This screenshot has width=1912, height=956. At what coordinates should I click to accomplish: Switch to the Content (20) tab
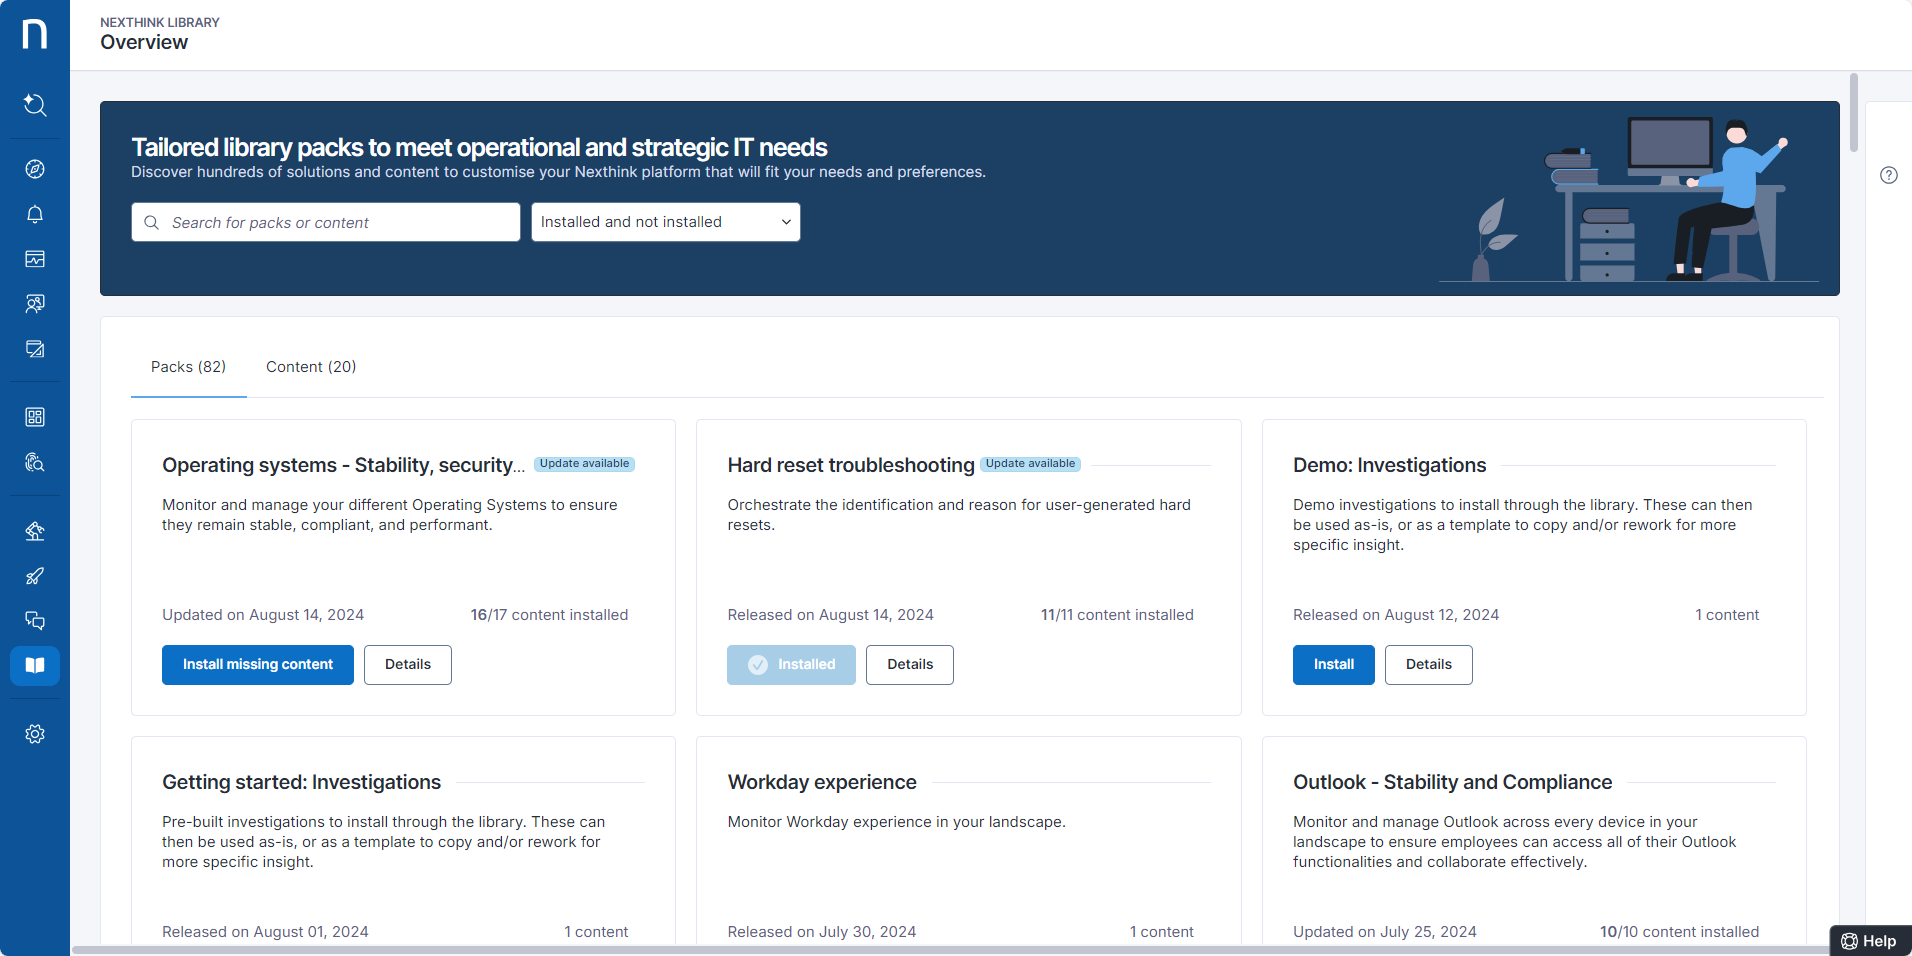pyautogui.click(x=310, y=366)
